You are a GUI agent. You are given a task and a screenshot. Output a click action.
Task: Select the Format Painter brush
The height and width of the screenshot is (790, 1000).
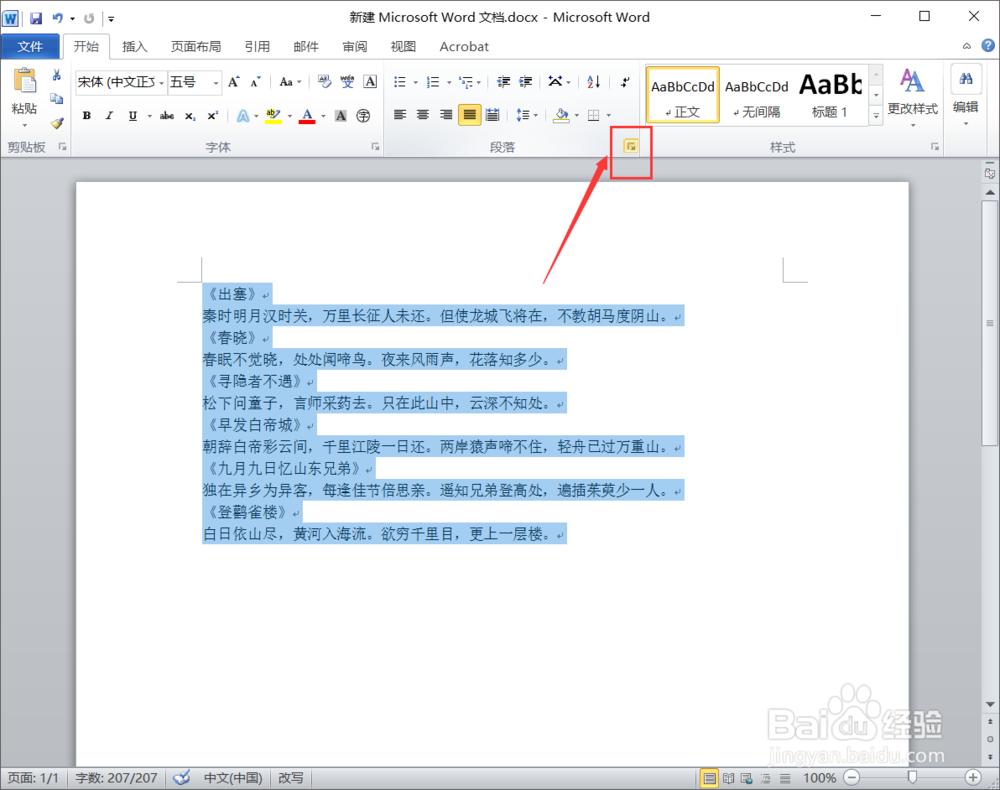coord(57,122)
